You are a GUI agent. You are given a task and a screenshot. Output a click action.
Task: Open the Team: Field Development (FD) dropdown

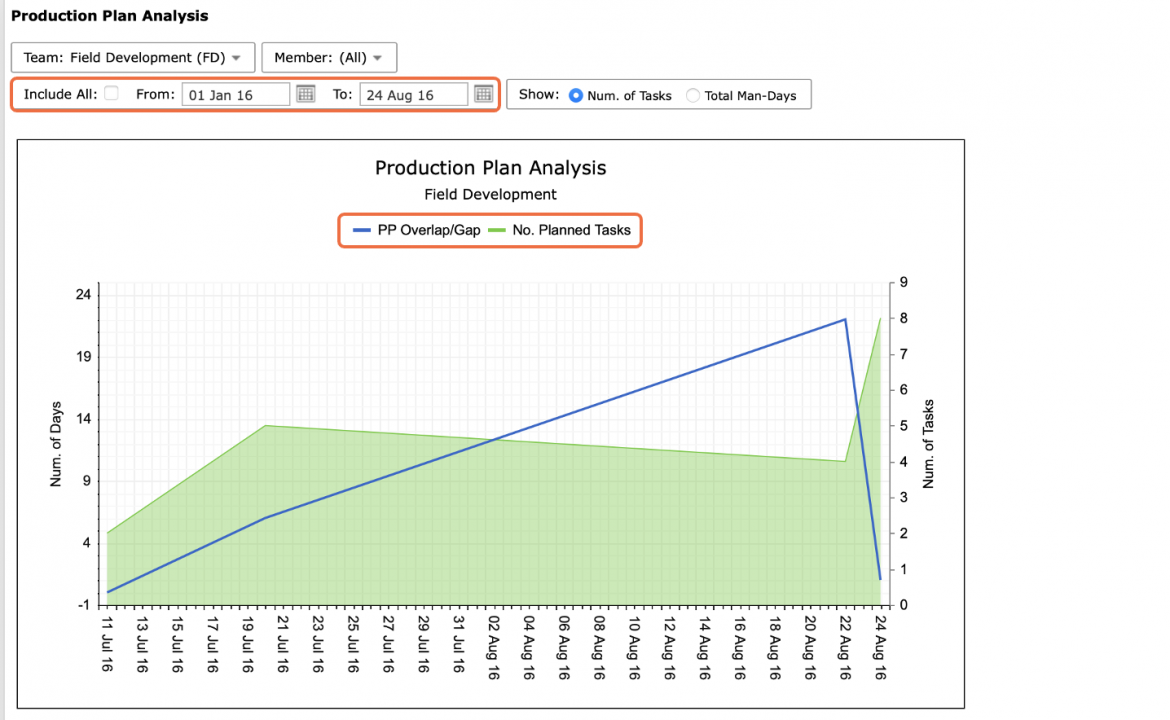(133, 57)
